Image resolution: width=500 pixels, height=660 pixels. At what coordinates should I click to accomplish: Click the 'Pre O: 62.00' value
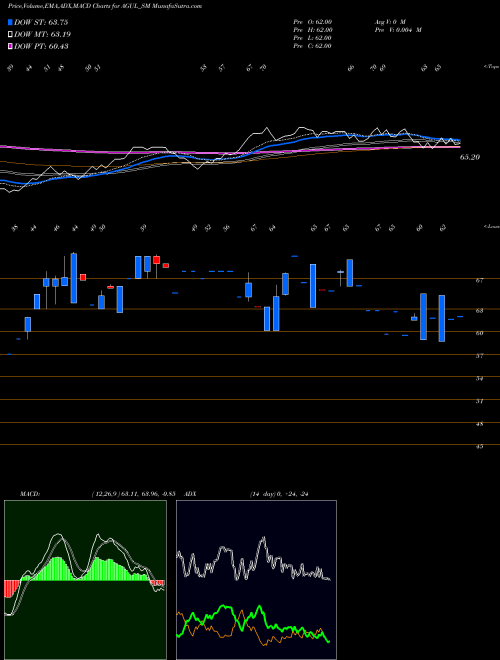314,22
